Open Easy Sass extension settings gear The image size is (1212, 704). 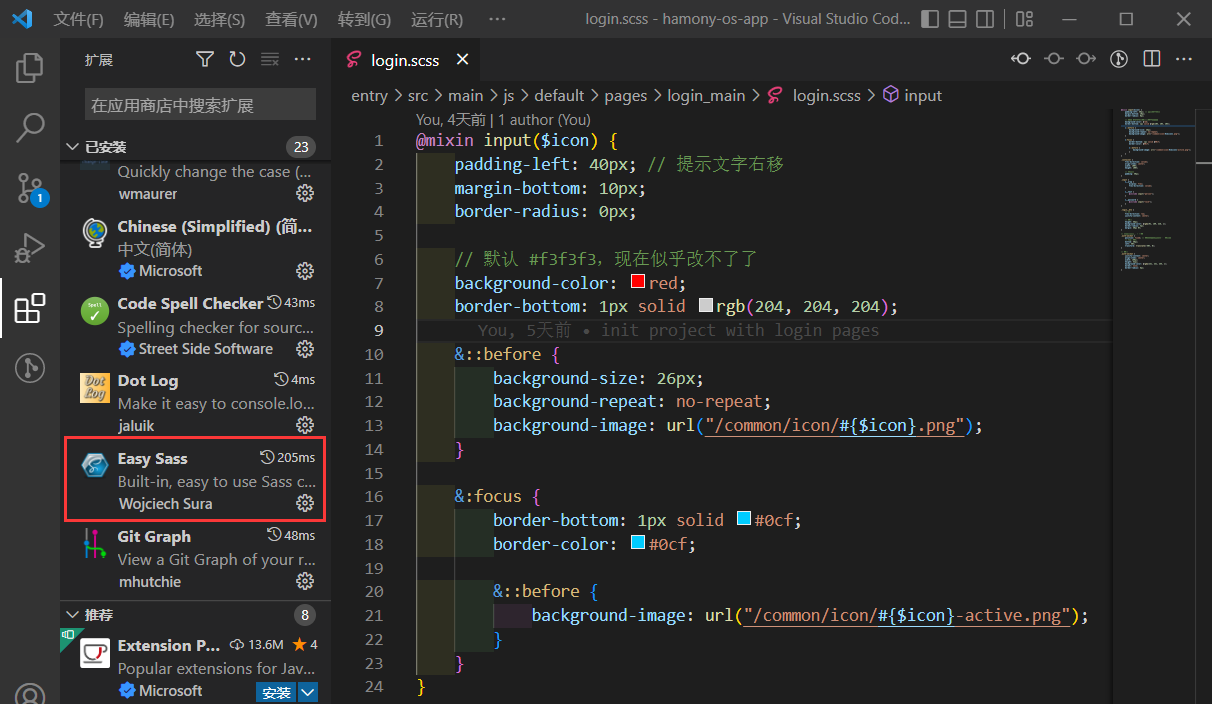pyautogui.click(x=305, y=503)
